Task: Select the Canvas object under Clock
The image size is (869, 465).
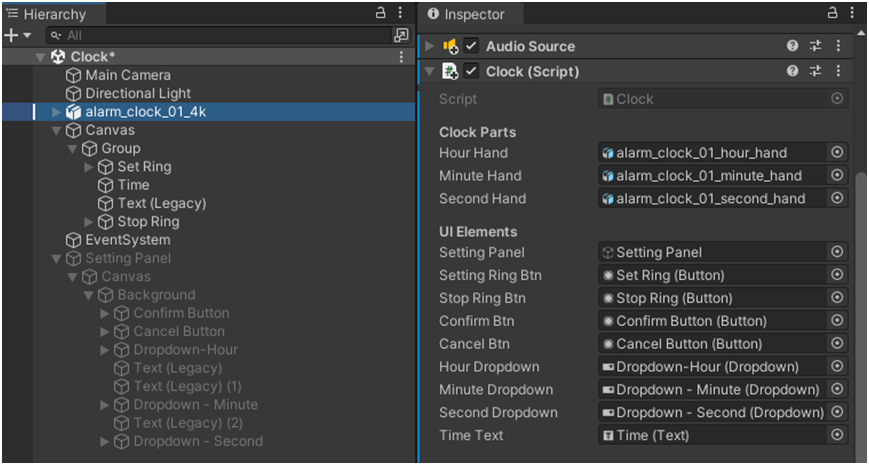Action: 100,130
